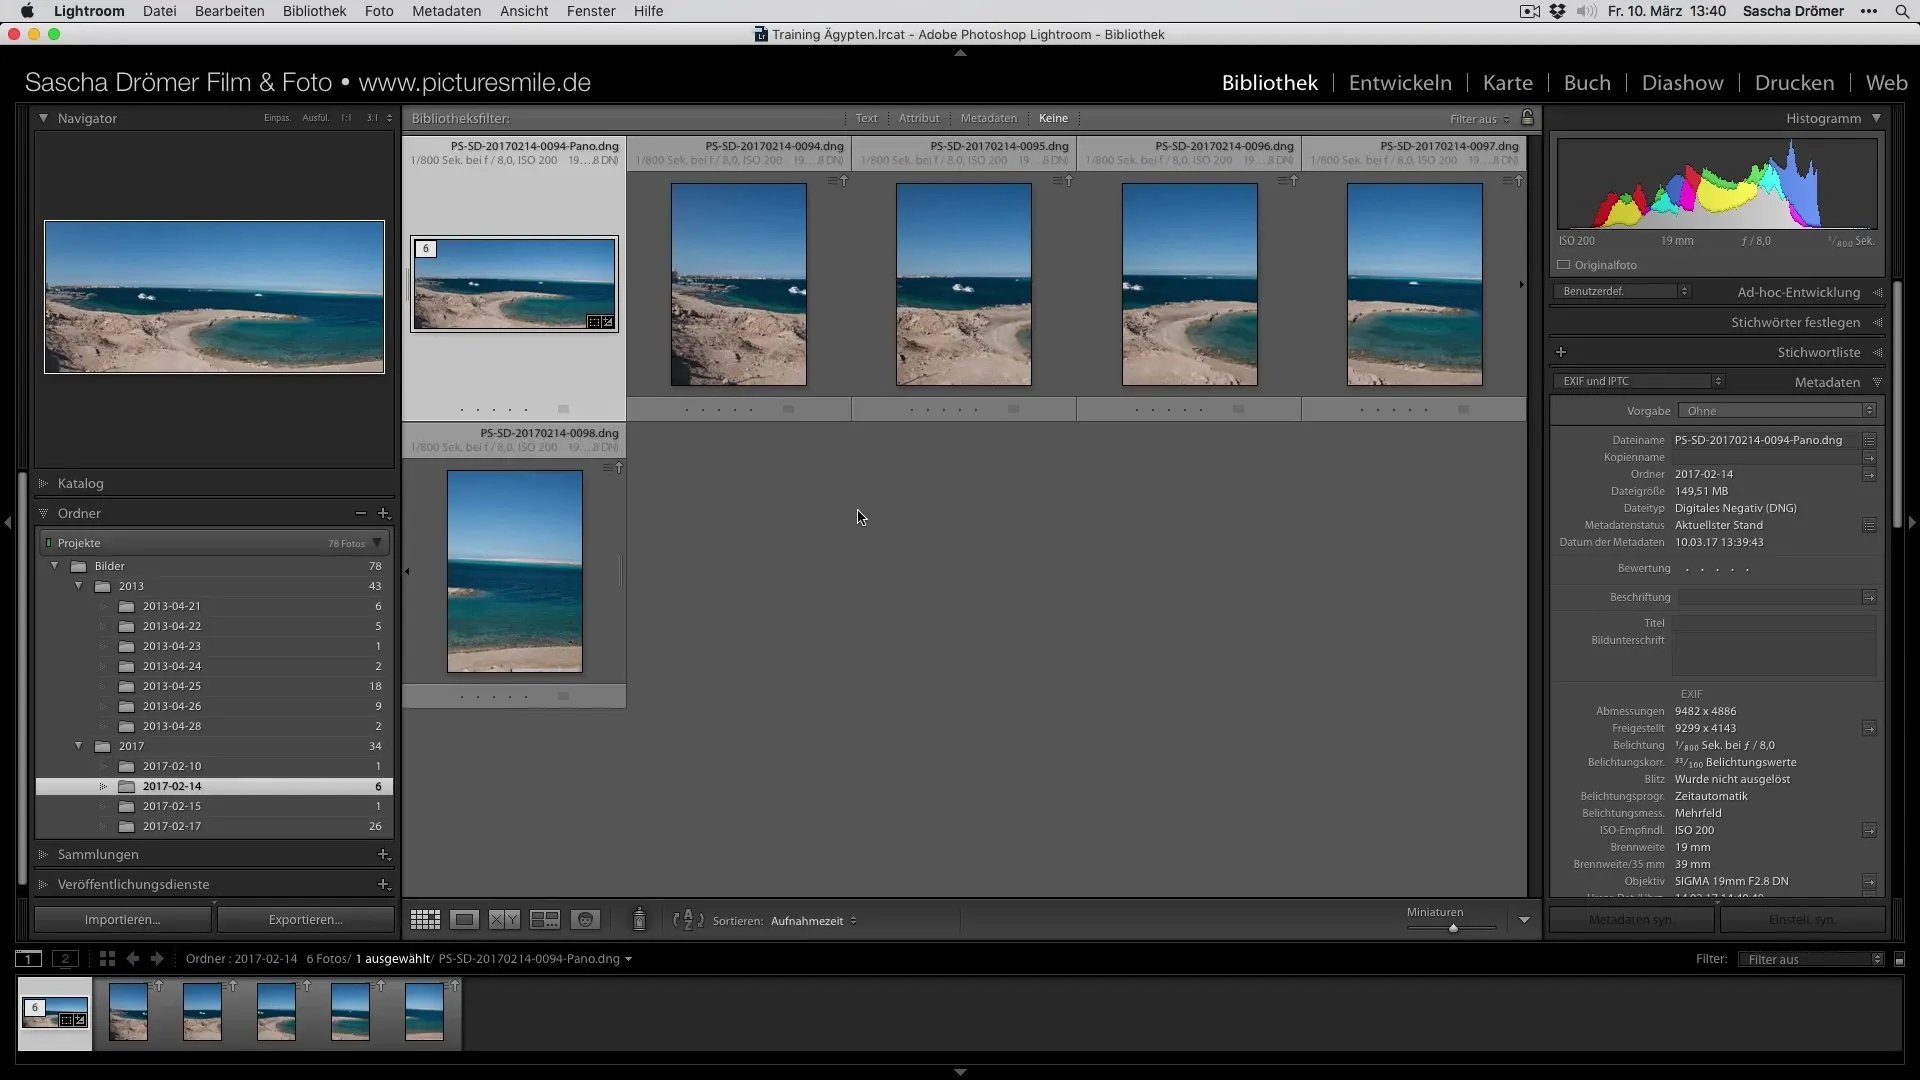Open the Bibliothek menu
The image size is (1920, 1080).
point(314,11)
